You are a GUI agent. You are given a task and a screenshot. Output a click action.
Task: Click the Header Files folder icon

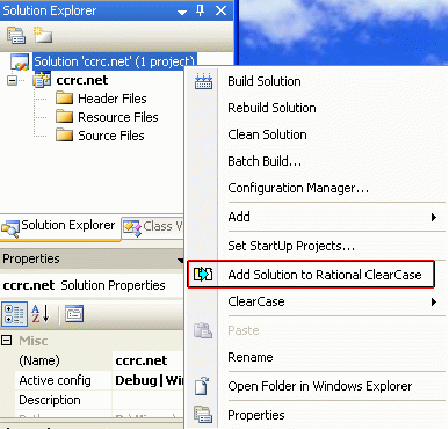(x=64, y=98)
